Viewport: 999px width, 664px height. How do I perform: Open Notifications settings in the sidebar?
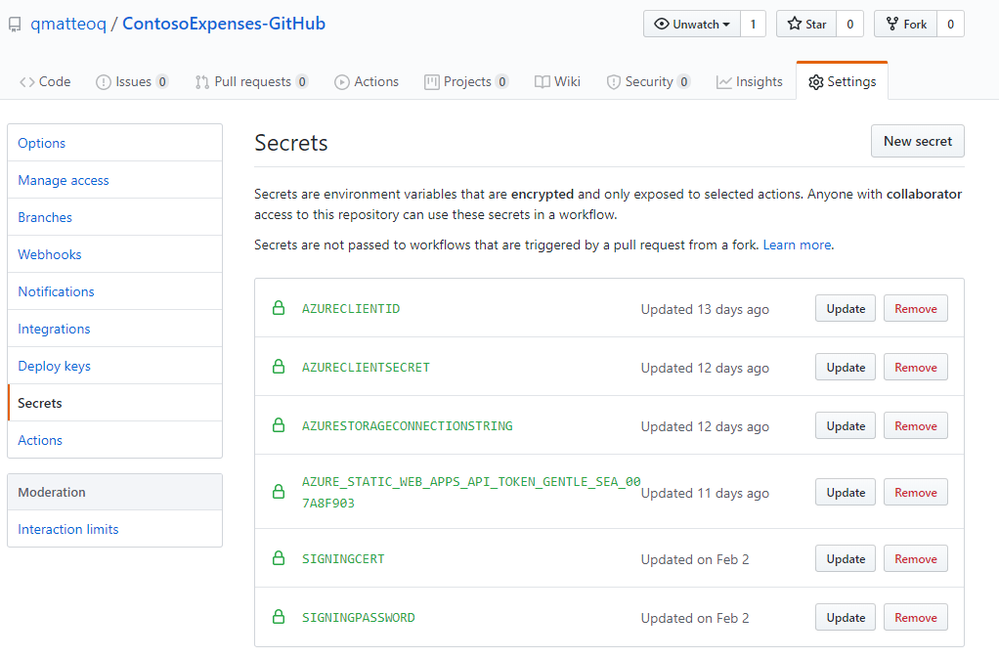tap(115, 291)
